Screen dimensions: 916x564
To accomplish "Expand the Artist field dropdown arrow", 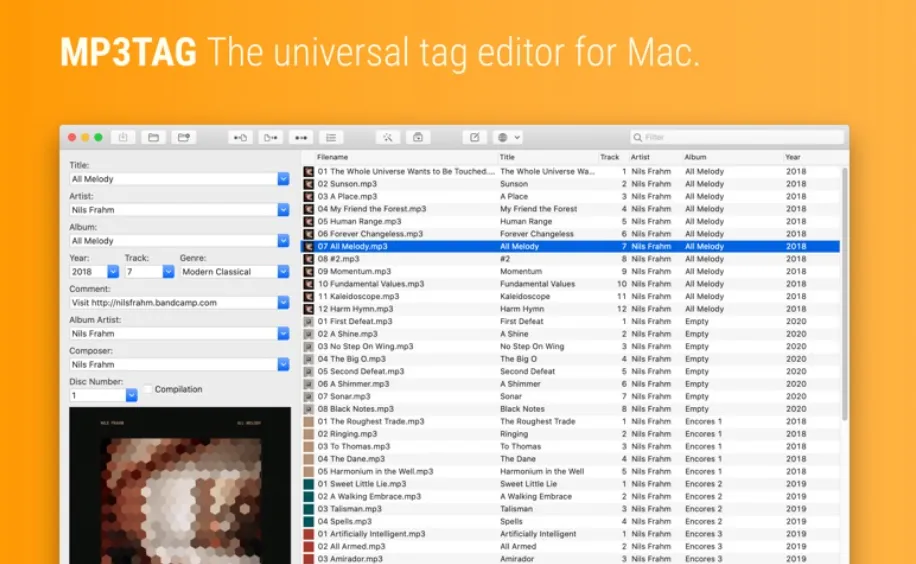I will [x=283, y=210].
